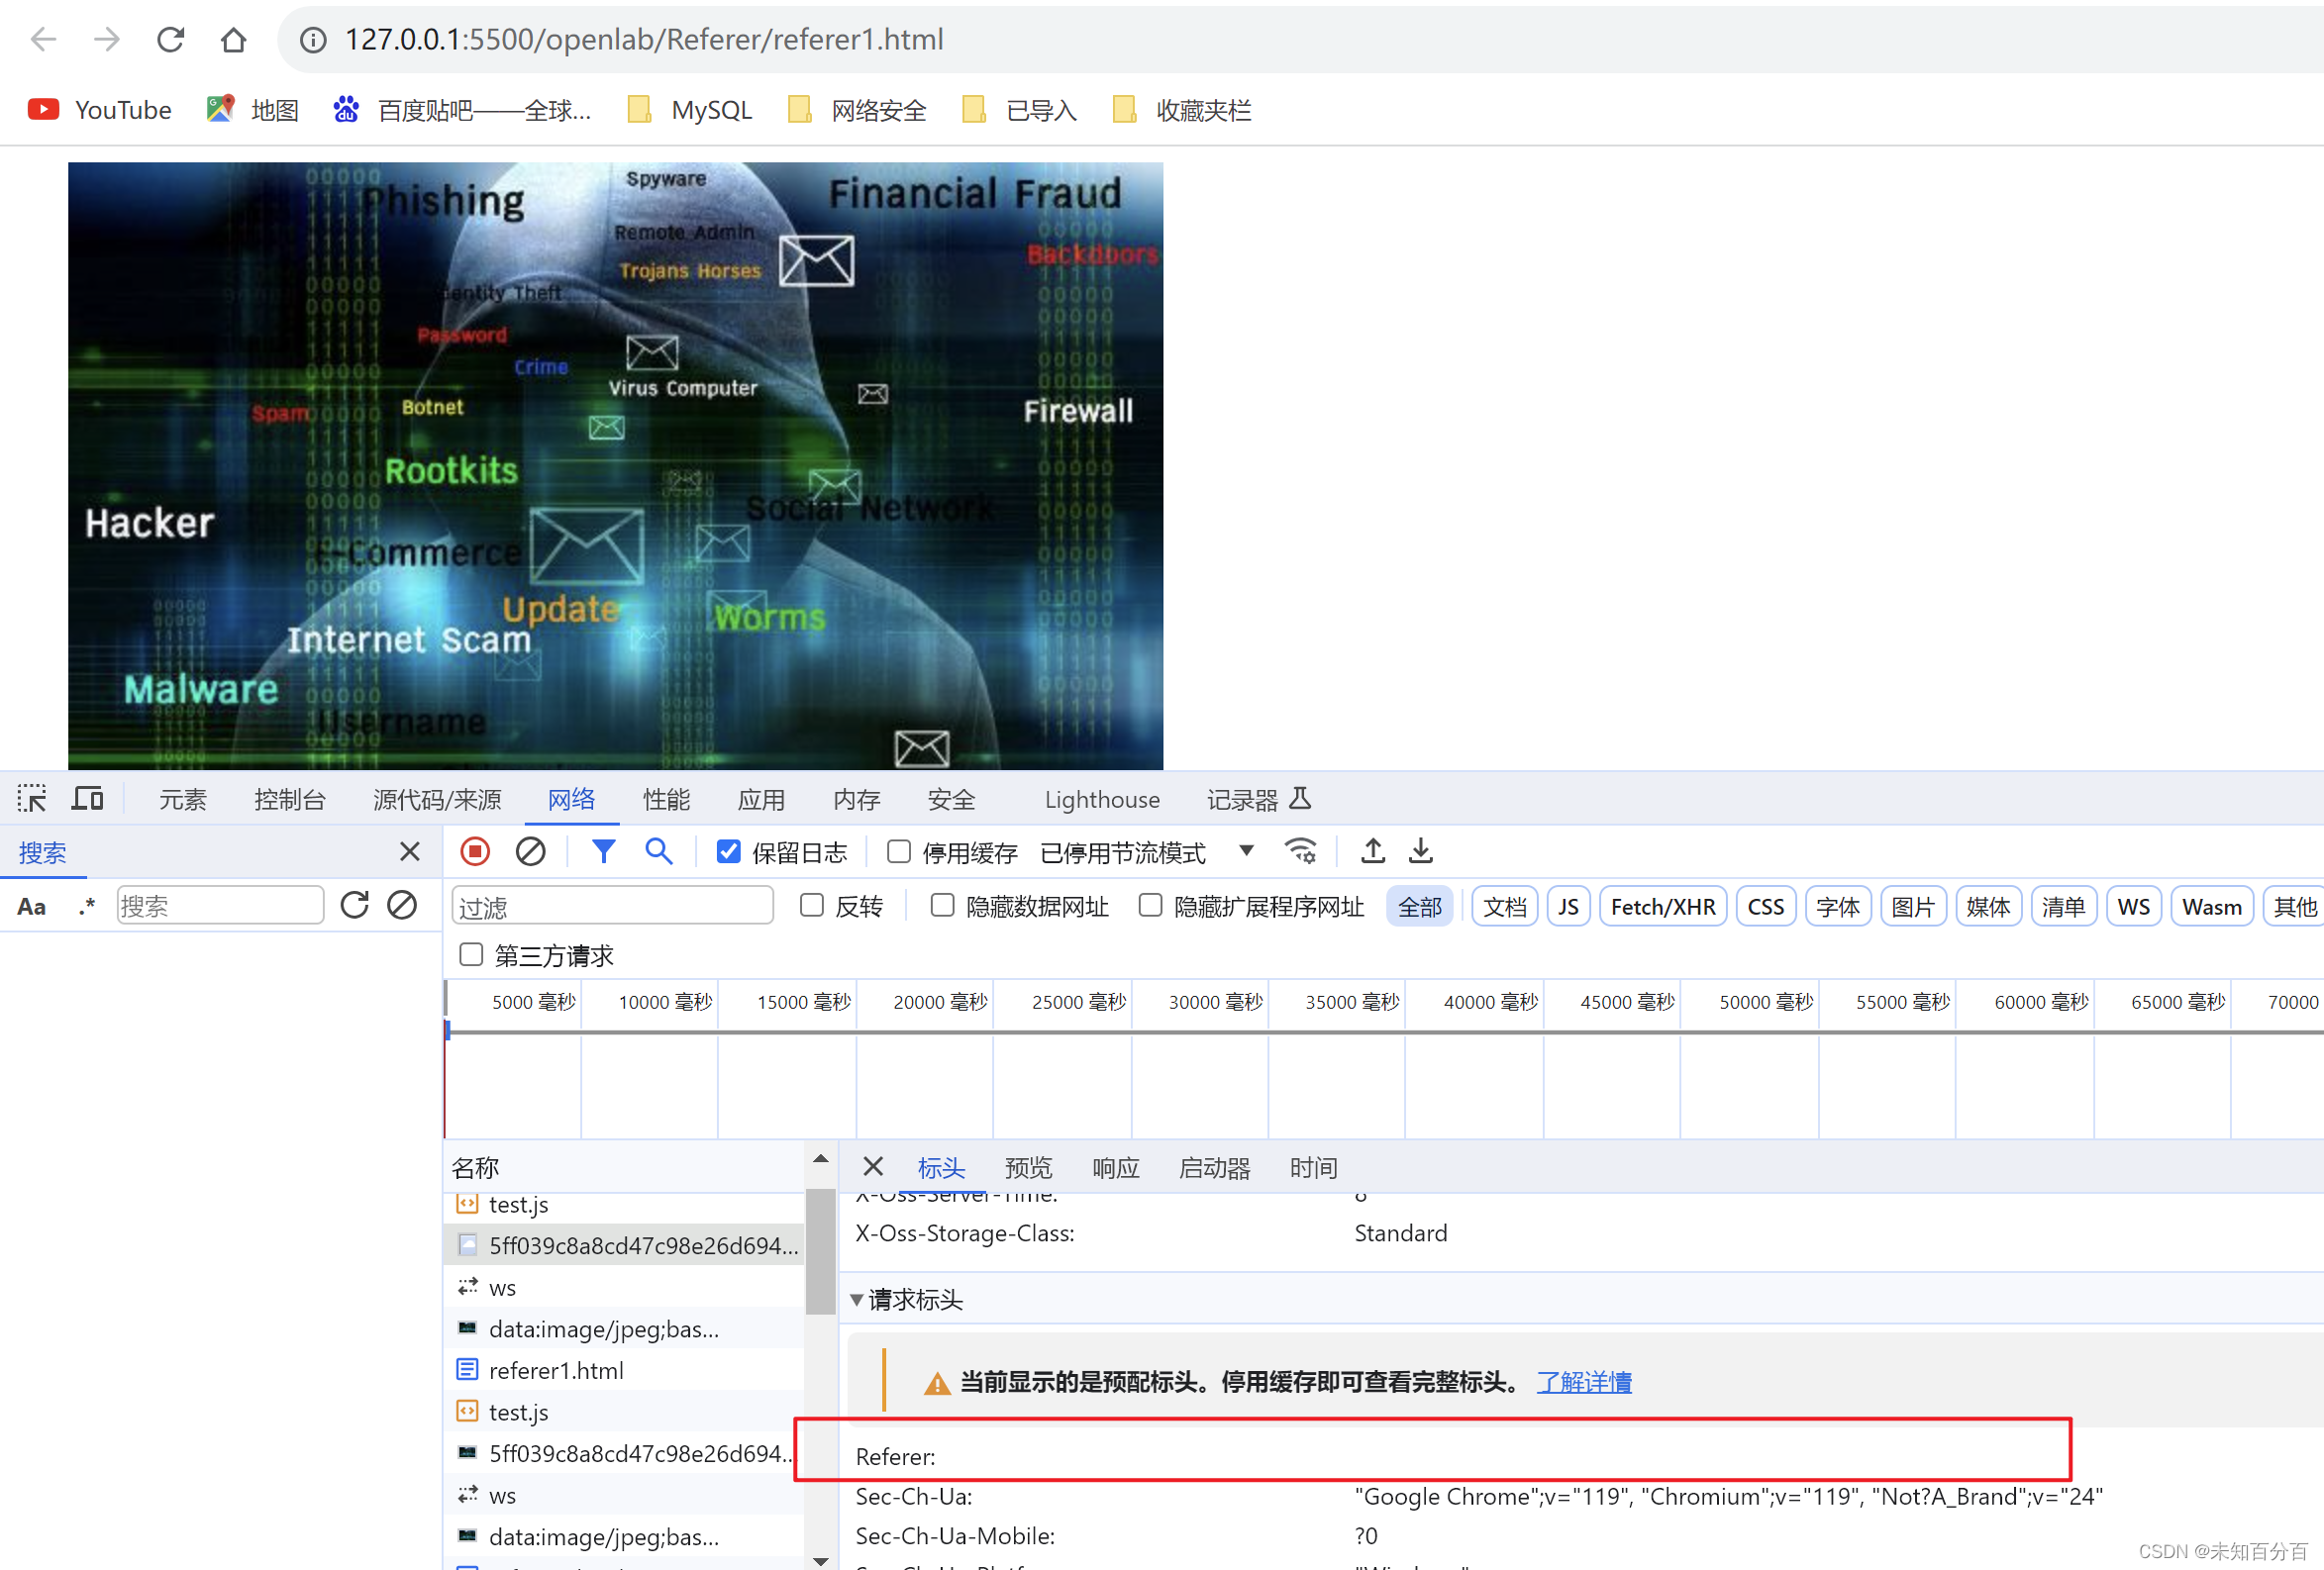Reload the page with refresh icon
Image resolution: width=2324 pixels, height=1570 pixels.
(170, 39)
